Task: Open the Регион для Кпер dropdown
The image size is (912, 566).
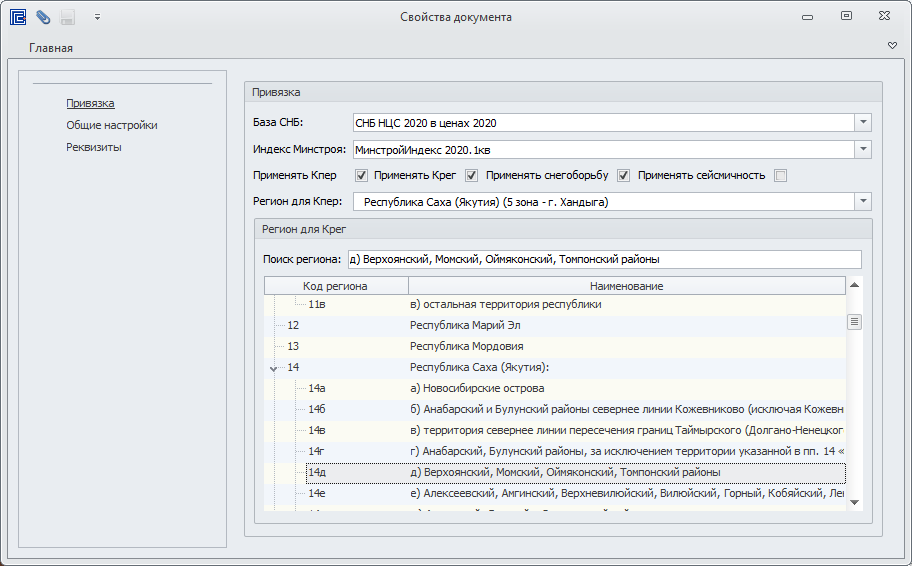Action: coord(863,201)
